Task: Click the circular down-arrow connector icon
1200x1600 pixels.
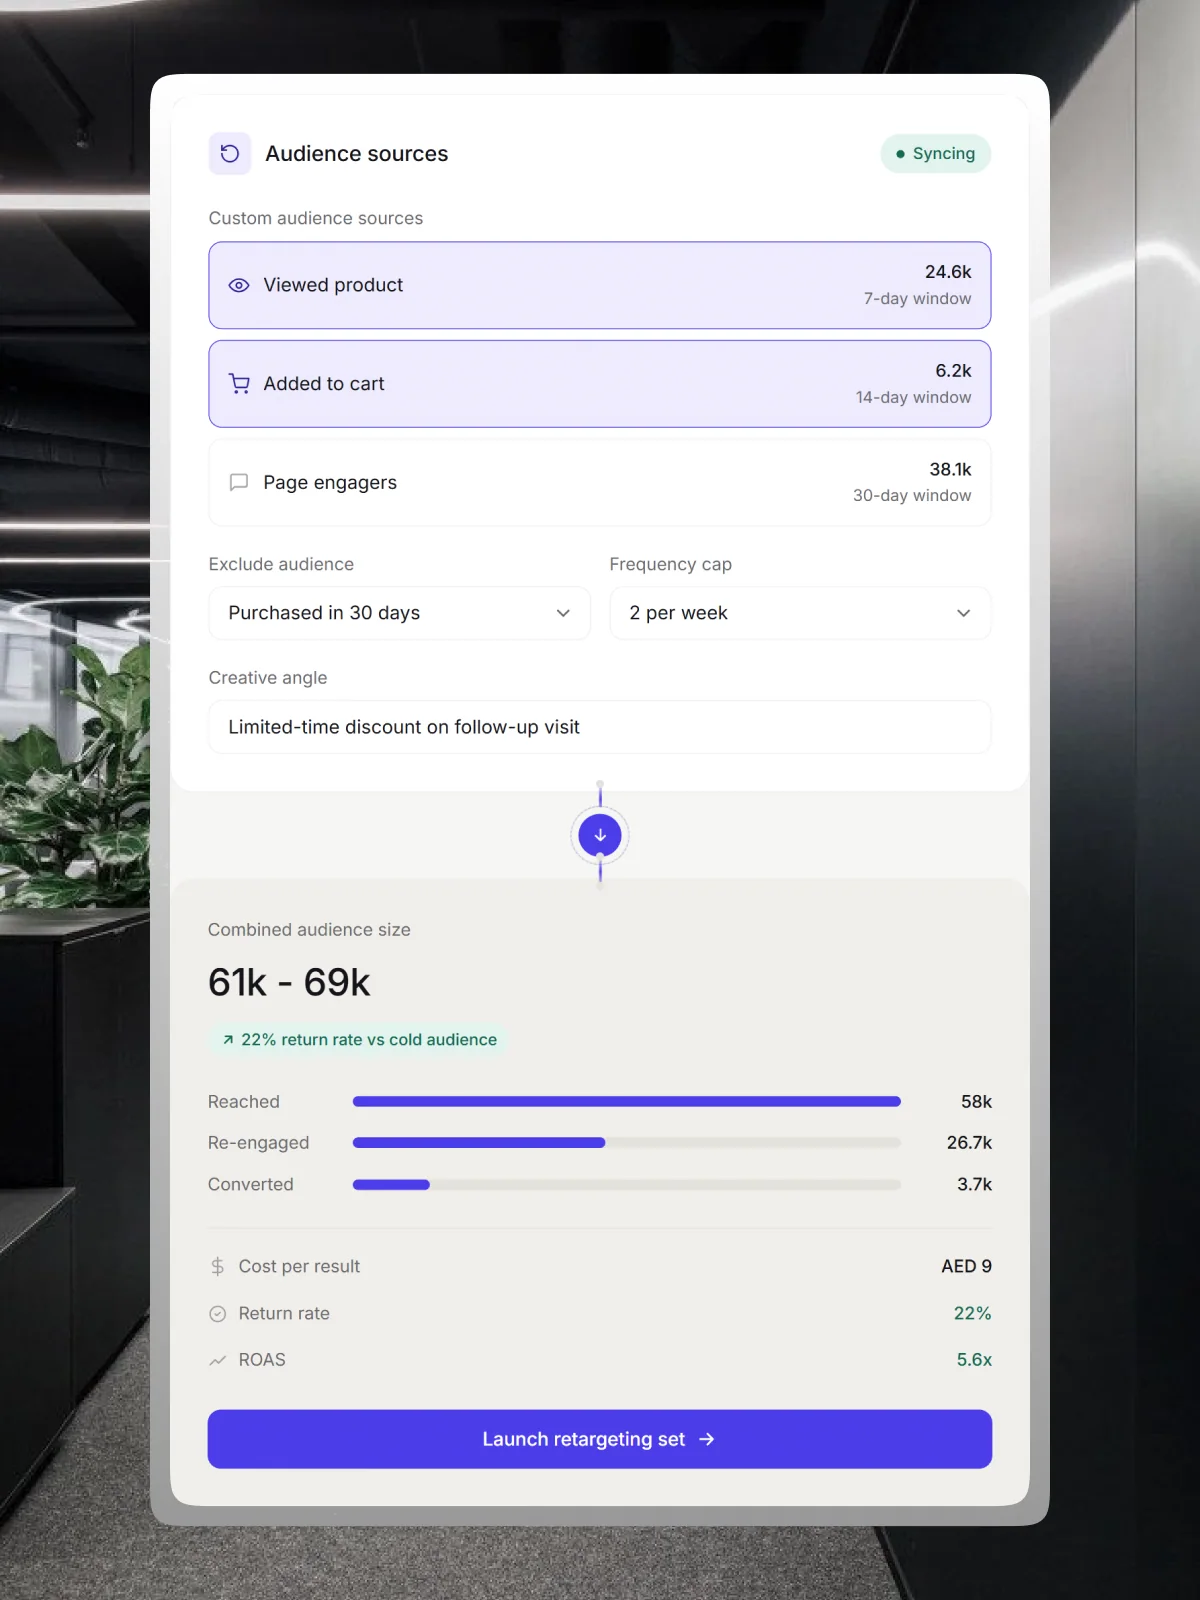Action: pos(600,835)
